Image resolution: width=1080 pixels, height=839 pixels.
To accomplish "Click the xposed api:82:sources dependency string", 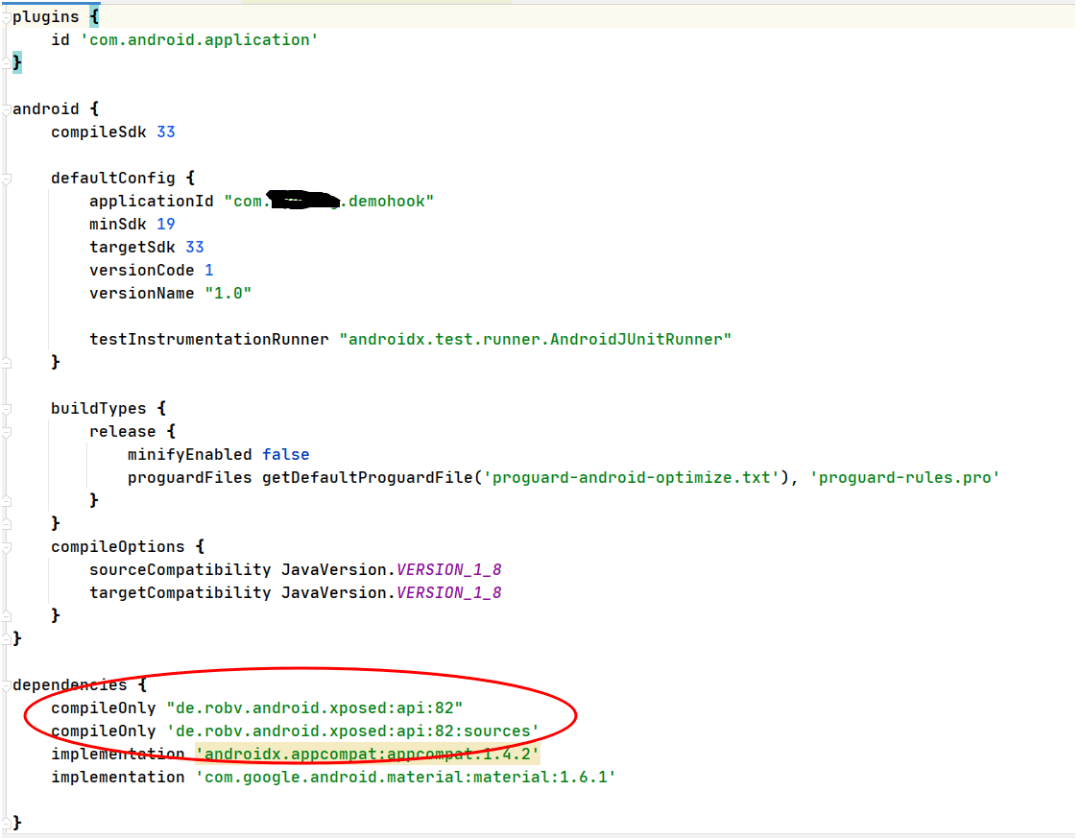I will click(353, 731).
